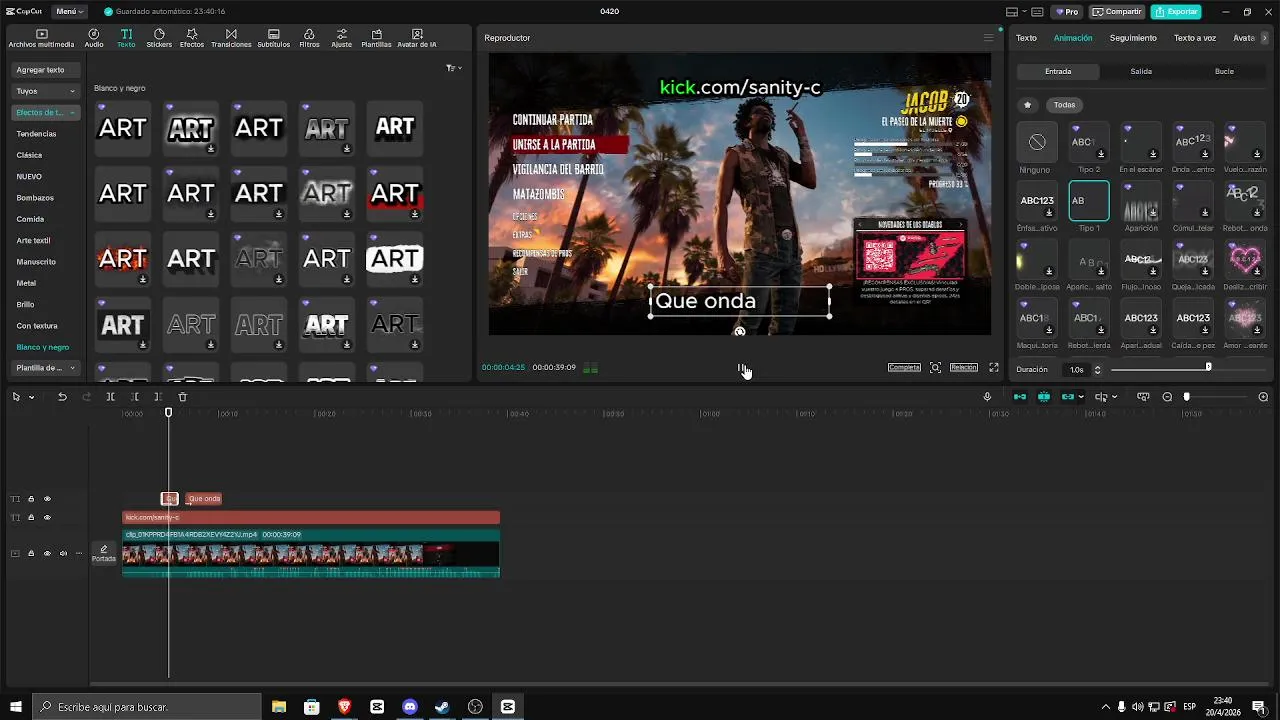The image size is (1280, 720).
Task: Open the Audio panel
Action: click(94, 38)
